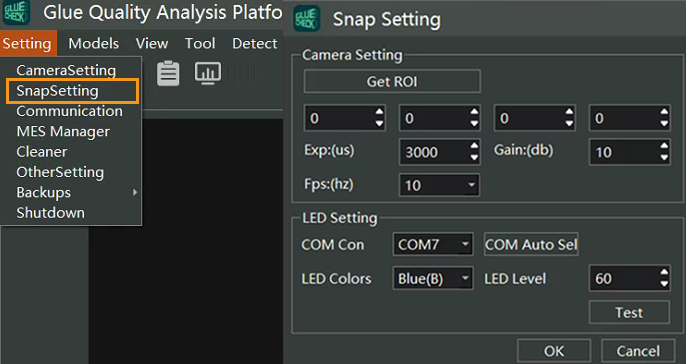Click the Cancel button
Image resolution: width=686 pixels, height=364 pixels.
coord(638,351)
